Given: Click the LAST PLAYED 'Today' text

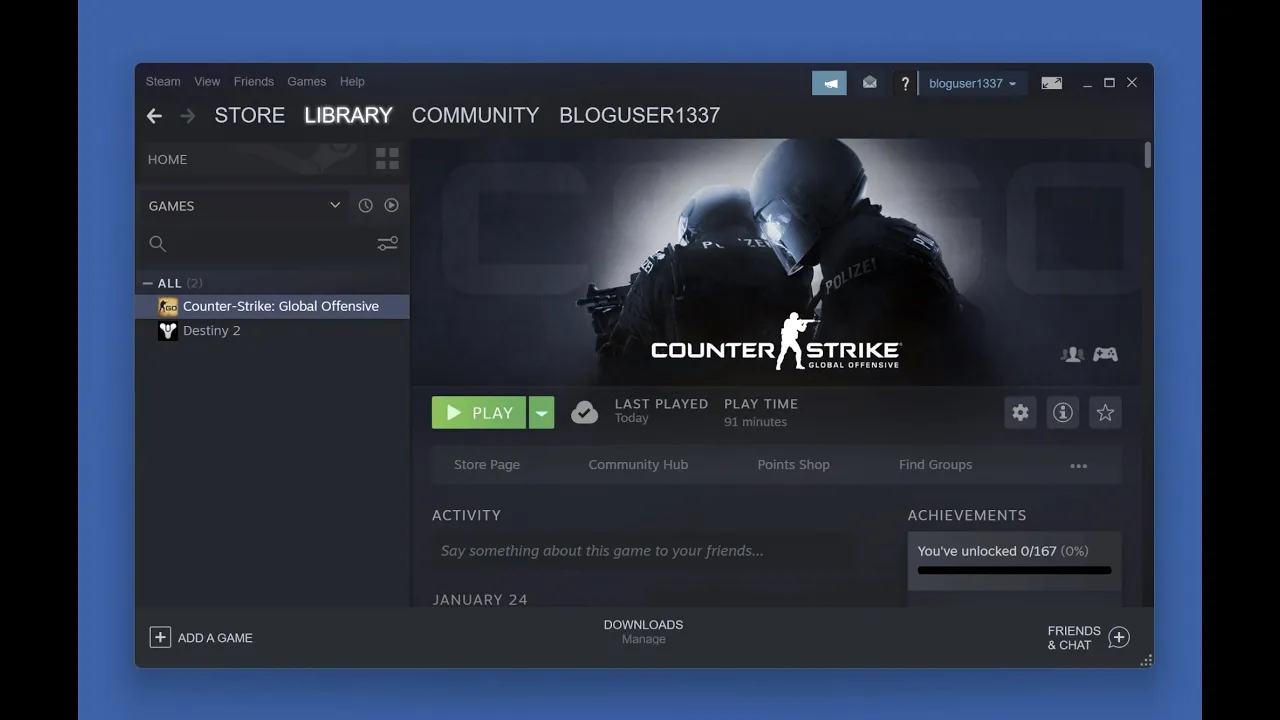Looking at the screenshot, I should tap(632, 418).
